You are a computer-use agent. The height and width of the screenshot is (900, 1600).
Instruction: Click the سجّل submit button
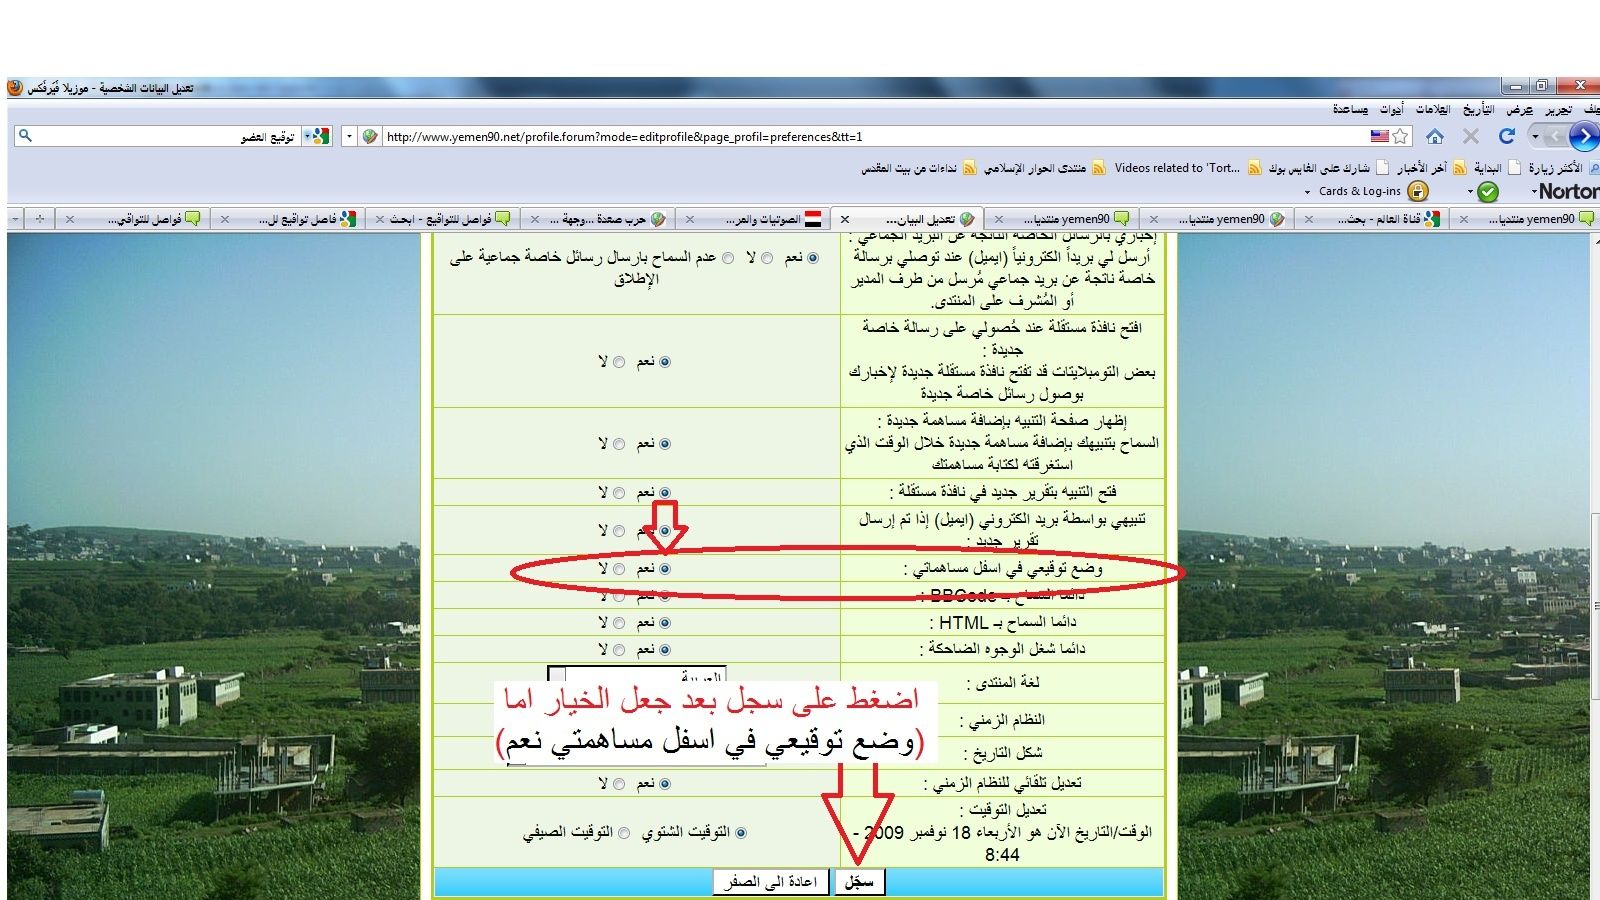(x=859, y=882)
